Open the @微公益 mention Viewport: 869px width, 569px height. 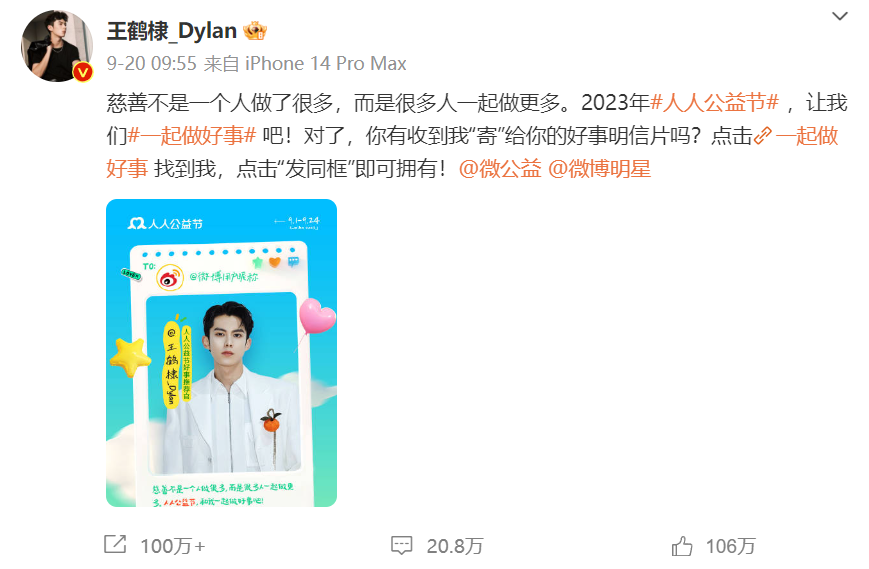tap(500, 169)
